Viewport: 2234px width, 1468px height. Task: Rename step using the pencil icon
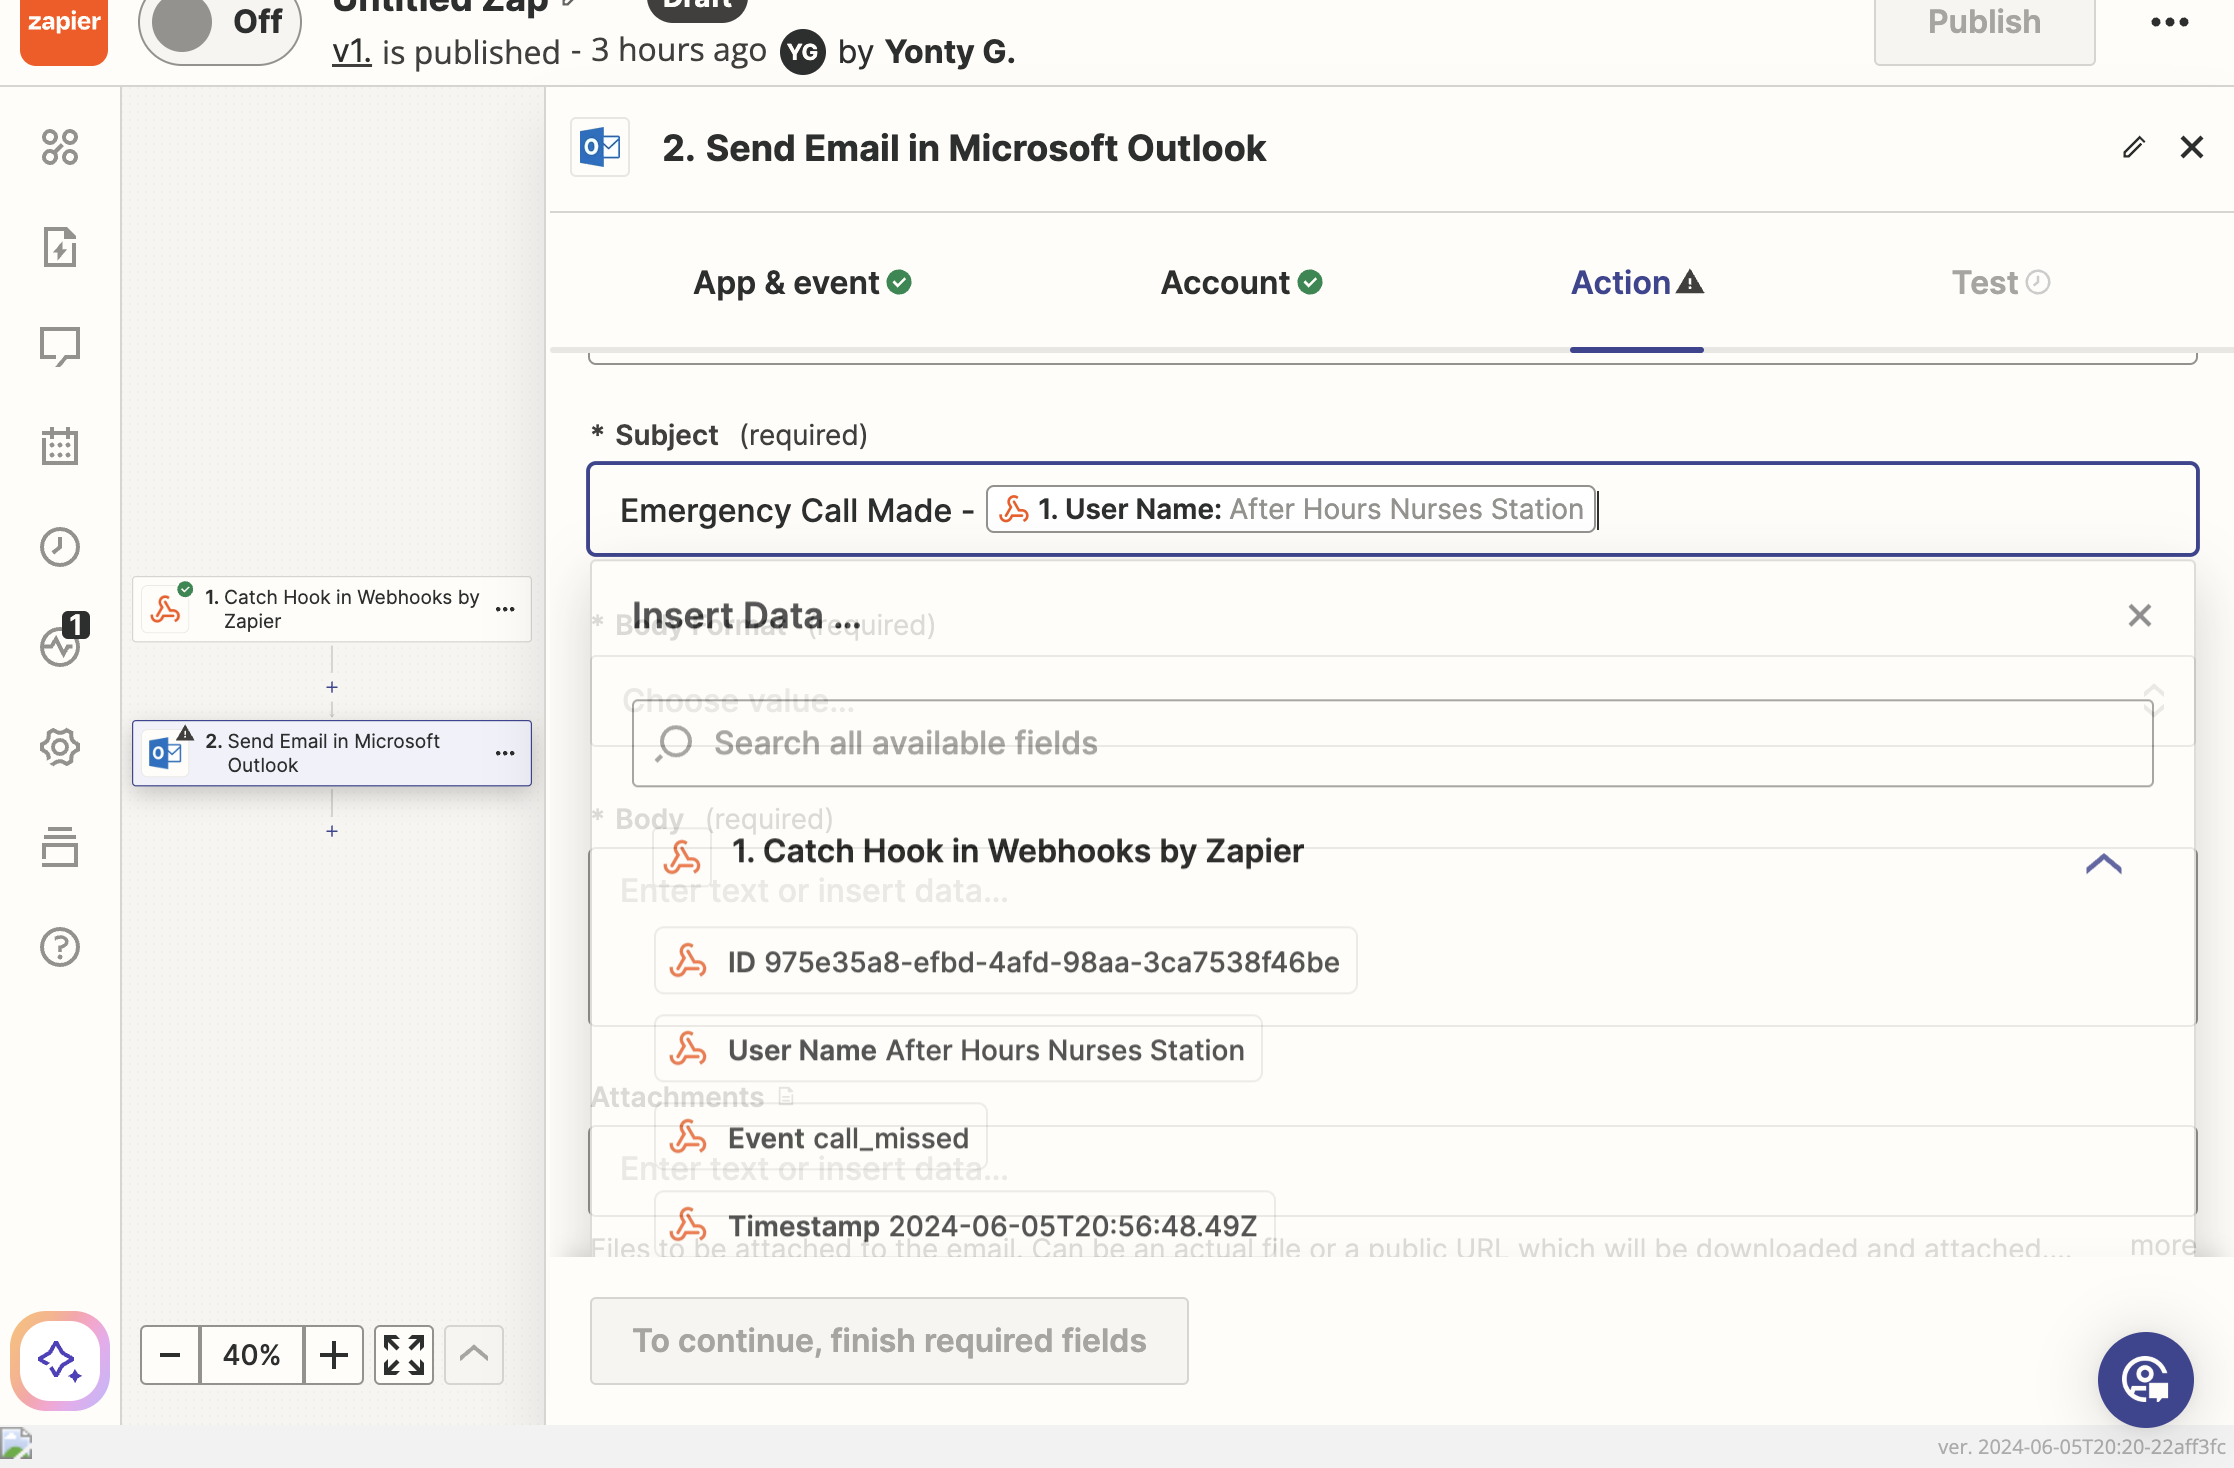point(2134,147)
